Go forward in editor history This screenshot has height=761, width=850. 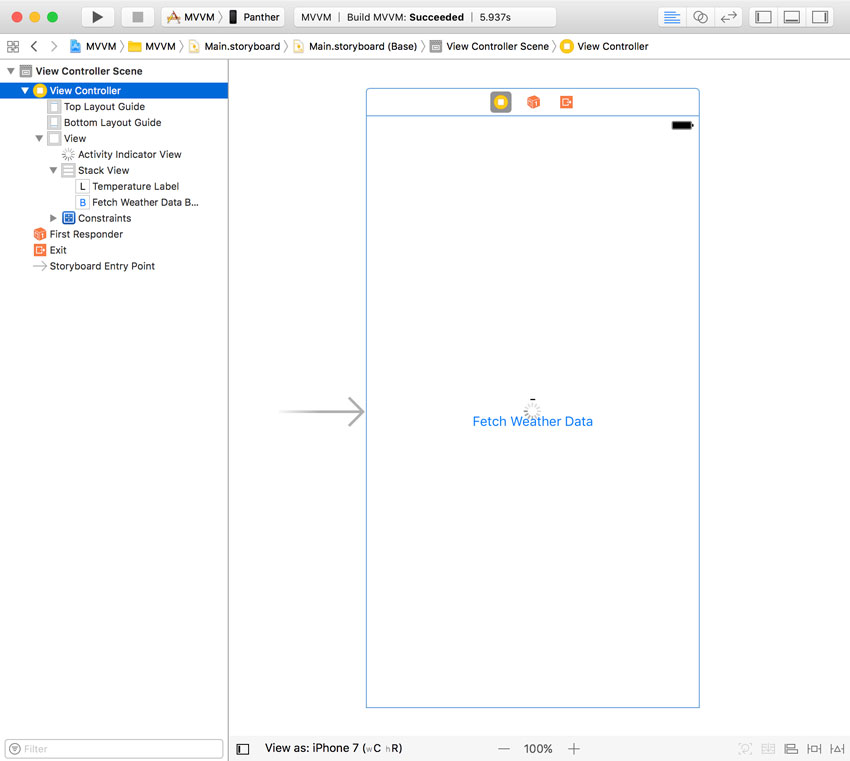[x=53, y=47]
